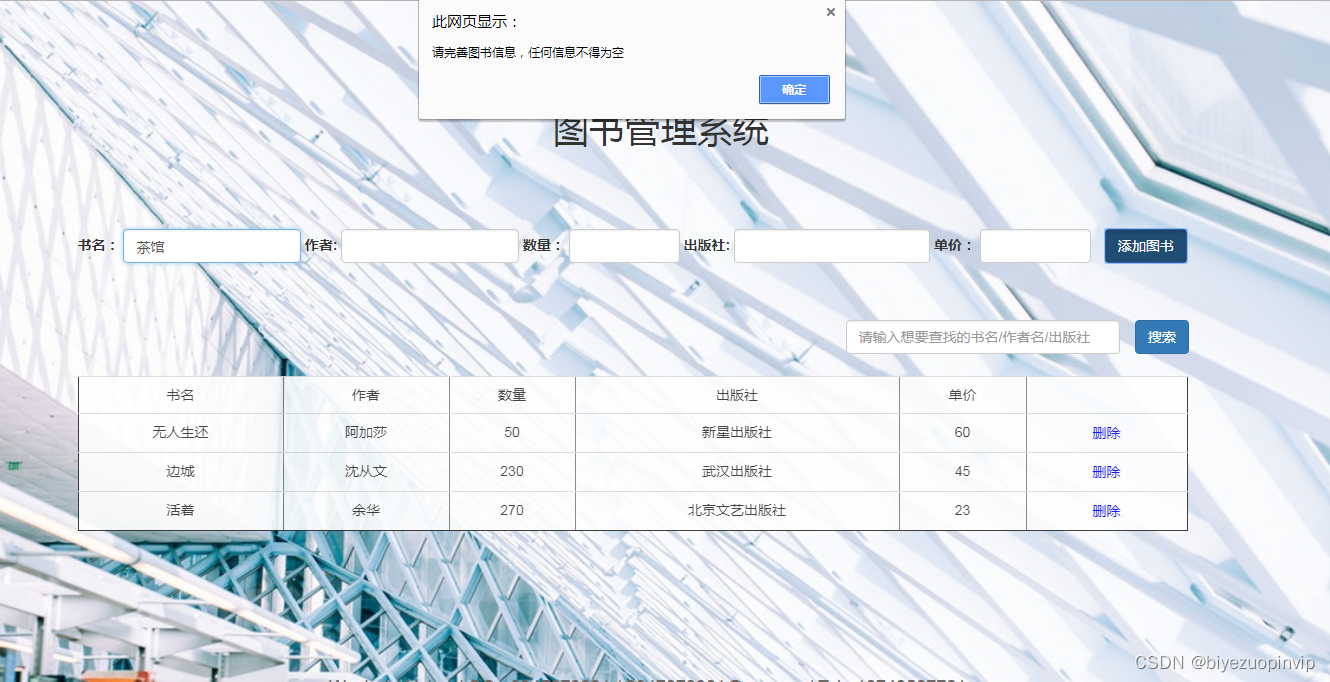1330x682 pixels.
Task: Click the book title cell 无人生还
Action: (181, 433)
